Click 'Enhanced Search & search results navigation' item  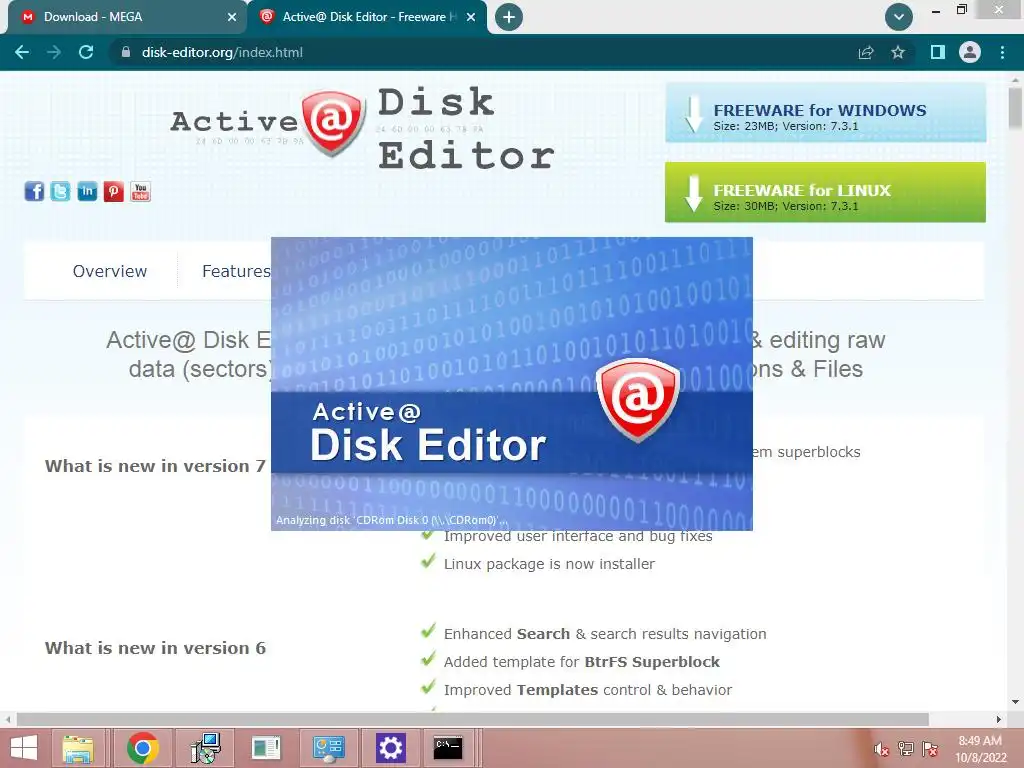[605, 634]
